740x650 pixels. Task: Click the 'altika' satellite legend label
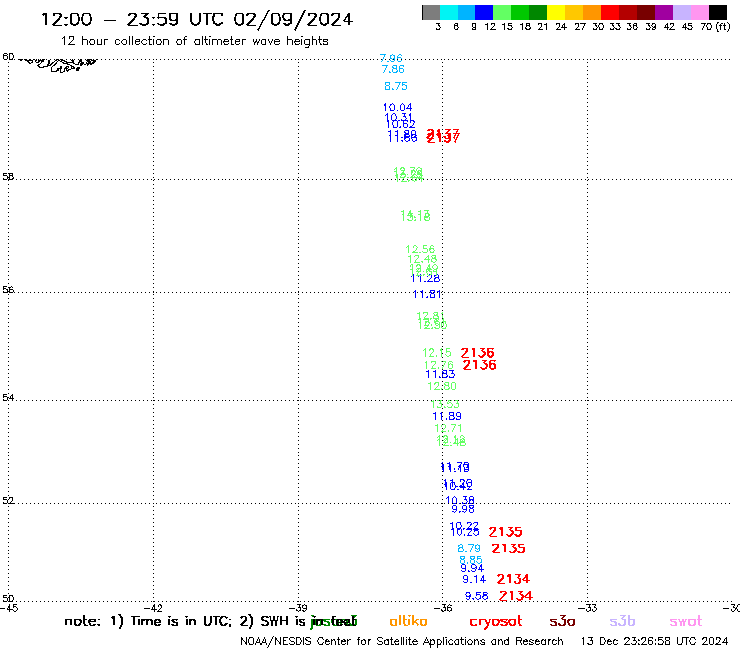[408, 621]
